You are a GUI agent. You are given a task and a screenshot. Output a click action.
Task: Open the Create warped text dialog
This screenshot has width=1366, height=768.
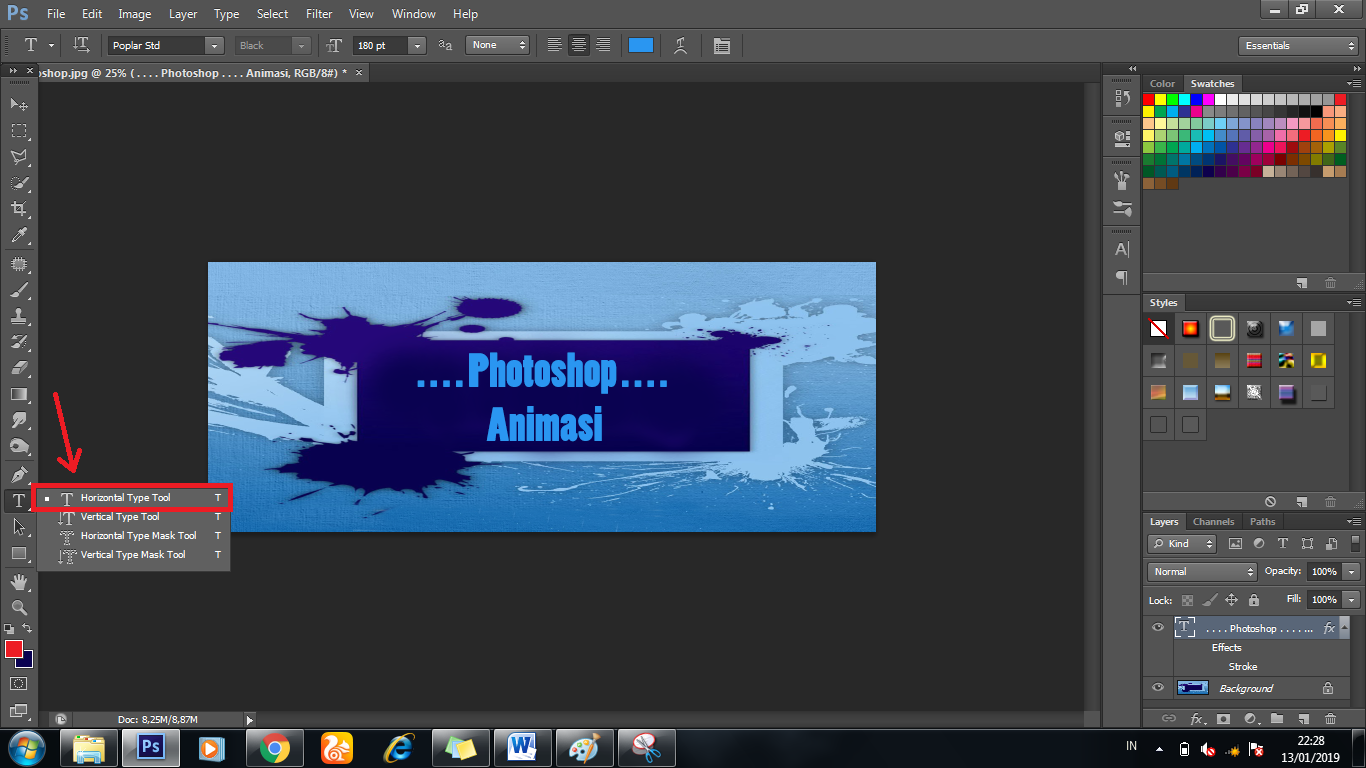click(x=681, y=45)
